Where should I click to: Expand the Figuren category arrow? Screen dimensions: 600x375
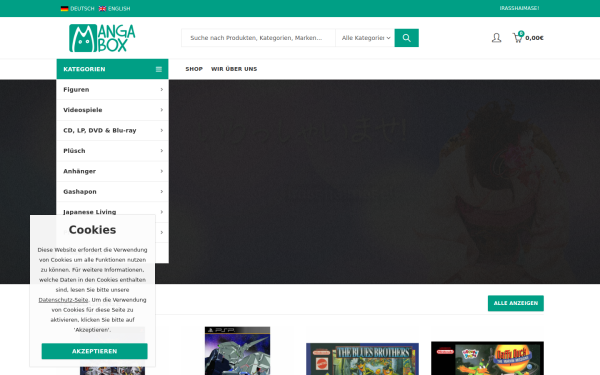click(x=161, y=90)
